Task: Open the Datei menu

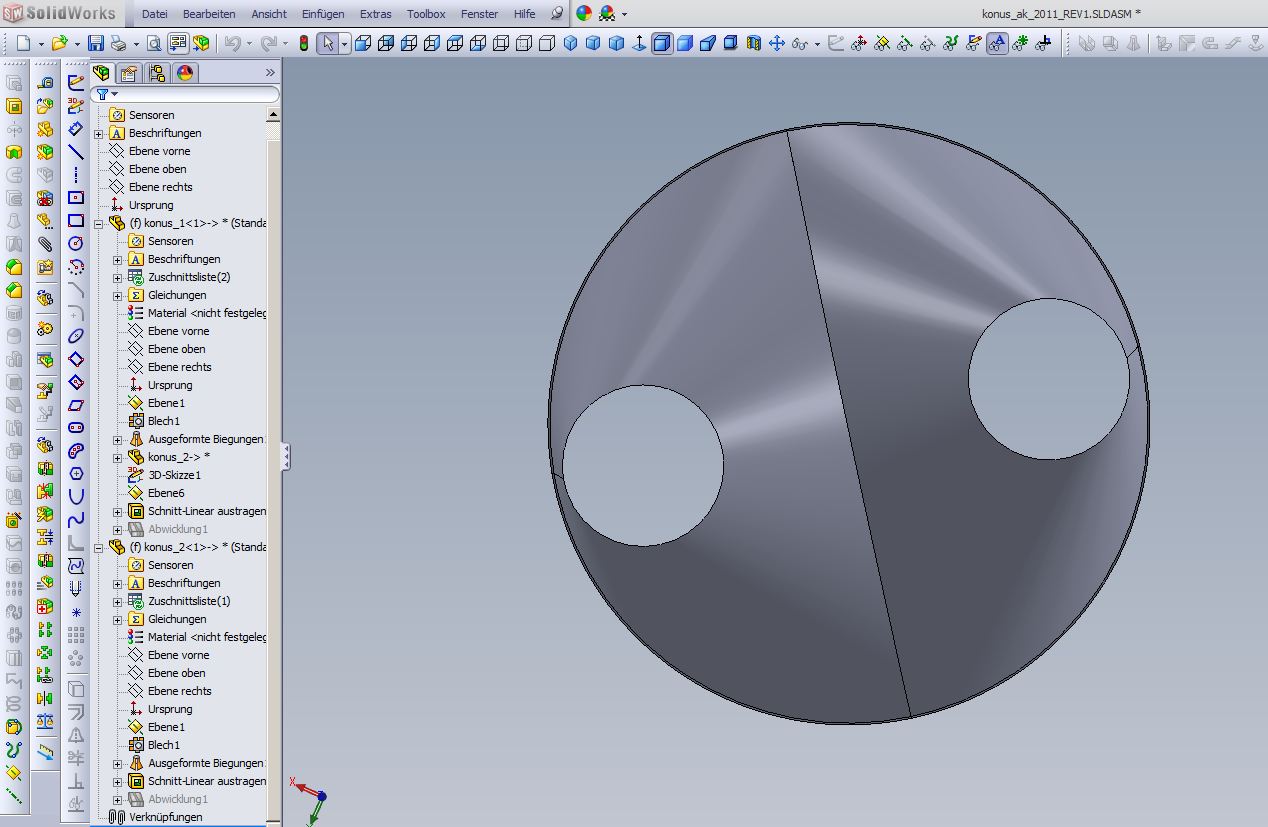Action: point(155,14)
